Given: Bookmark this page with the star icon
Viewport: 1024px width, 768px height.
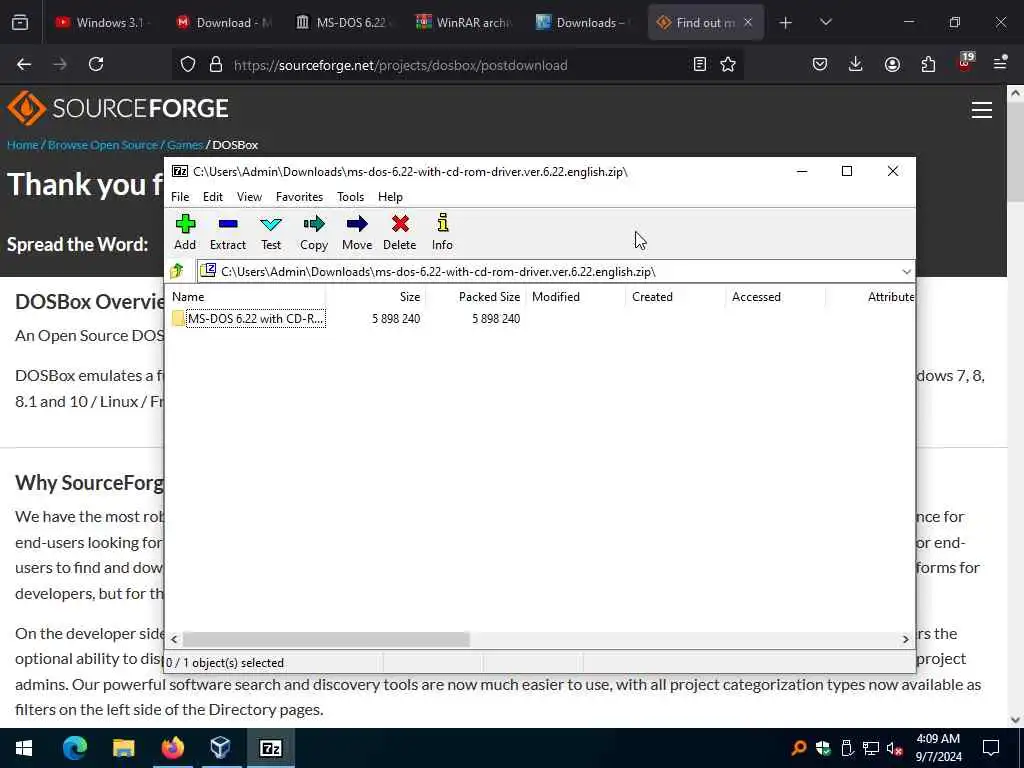Looking at the screenshot, I should (x=728, y=65).
